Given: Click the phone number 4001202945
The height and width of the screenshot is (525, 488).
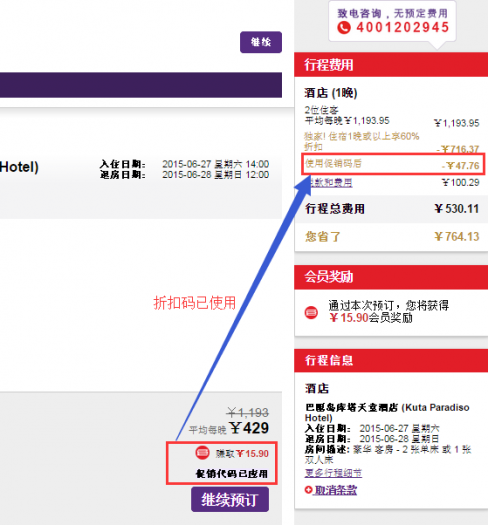Looking at the screenshot, I should 403,27.
